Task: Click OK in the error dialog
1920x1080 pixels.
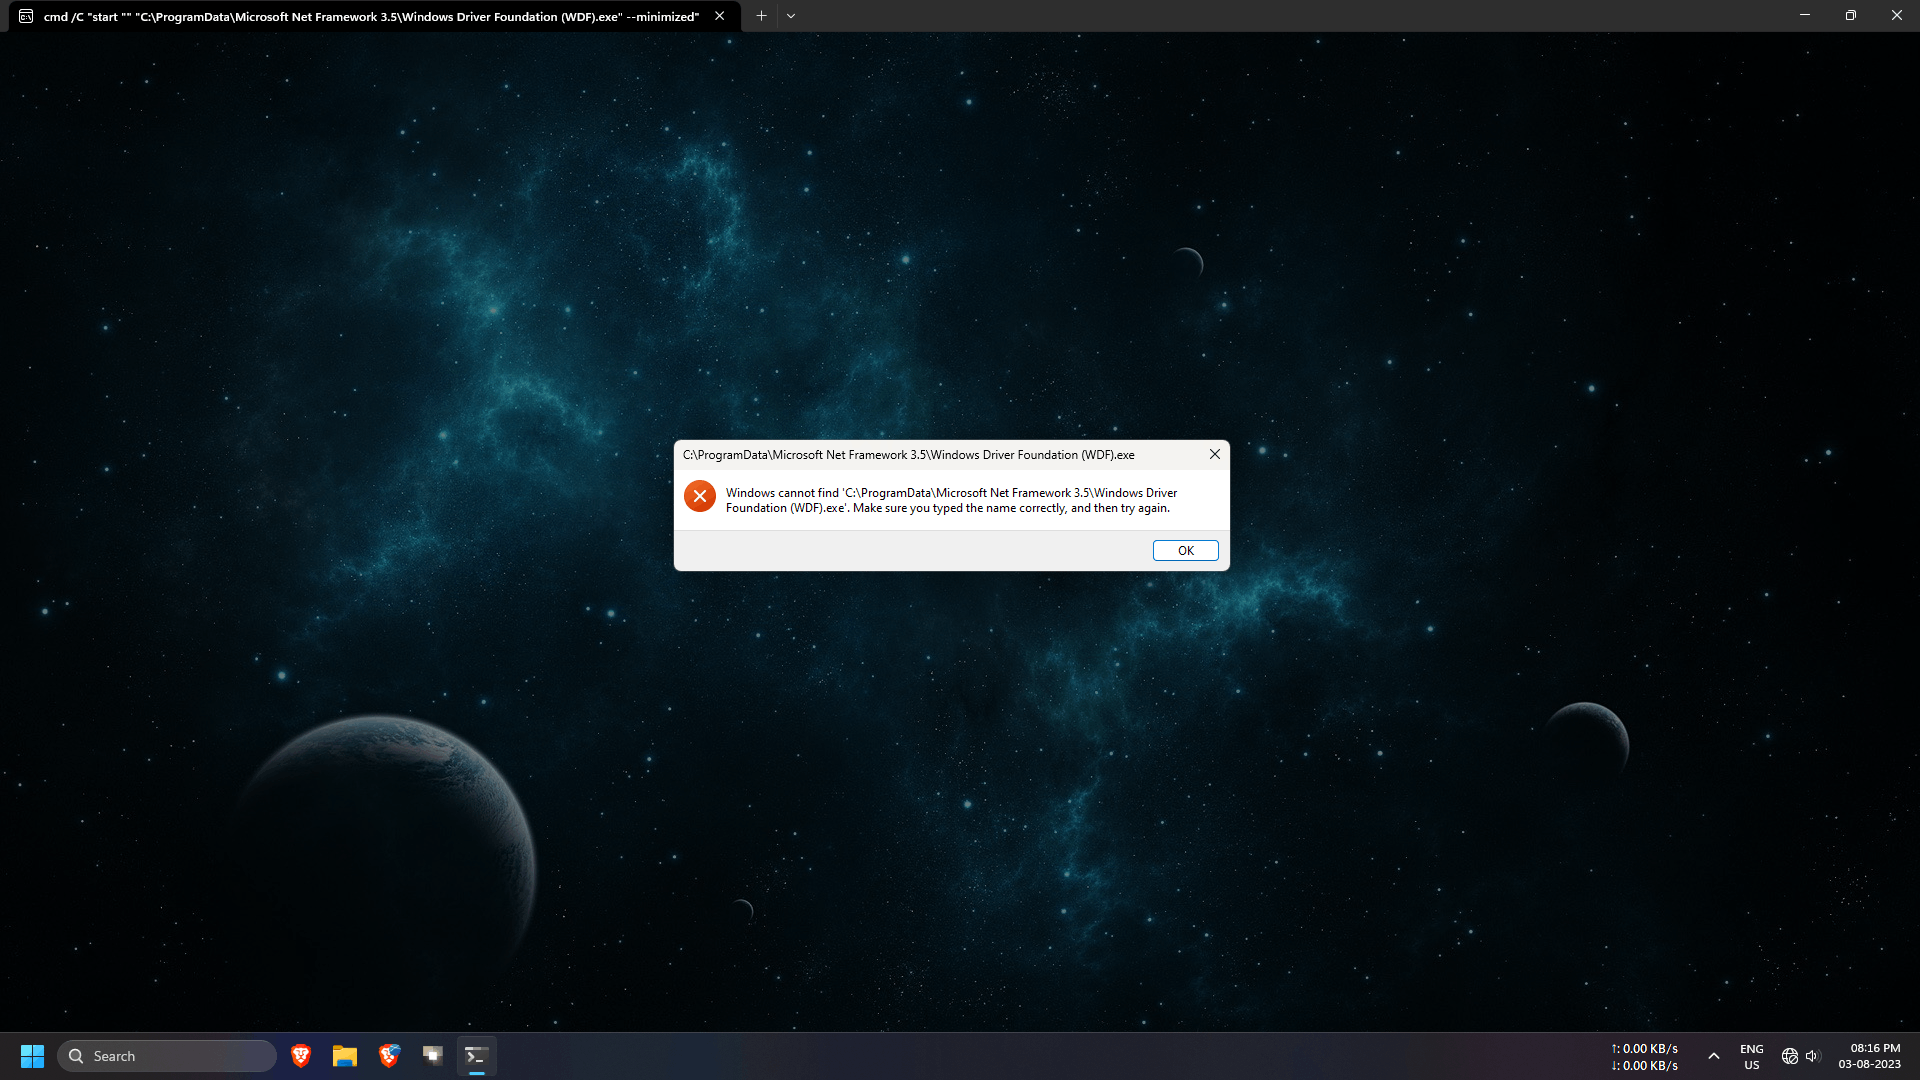Action: click(x=1185, y=551)
